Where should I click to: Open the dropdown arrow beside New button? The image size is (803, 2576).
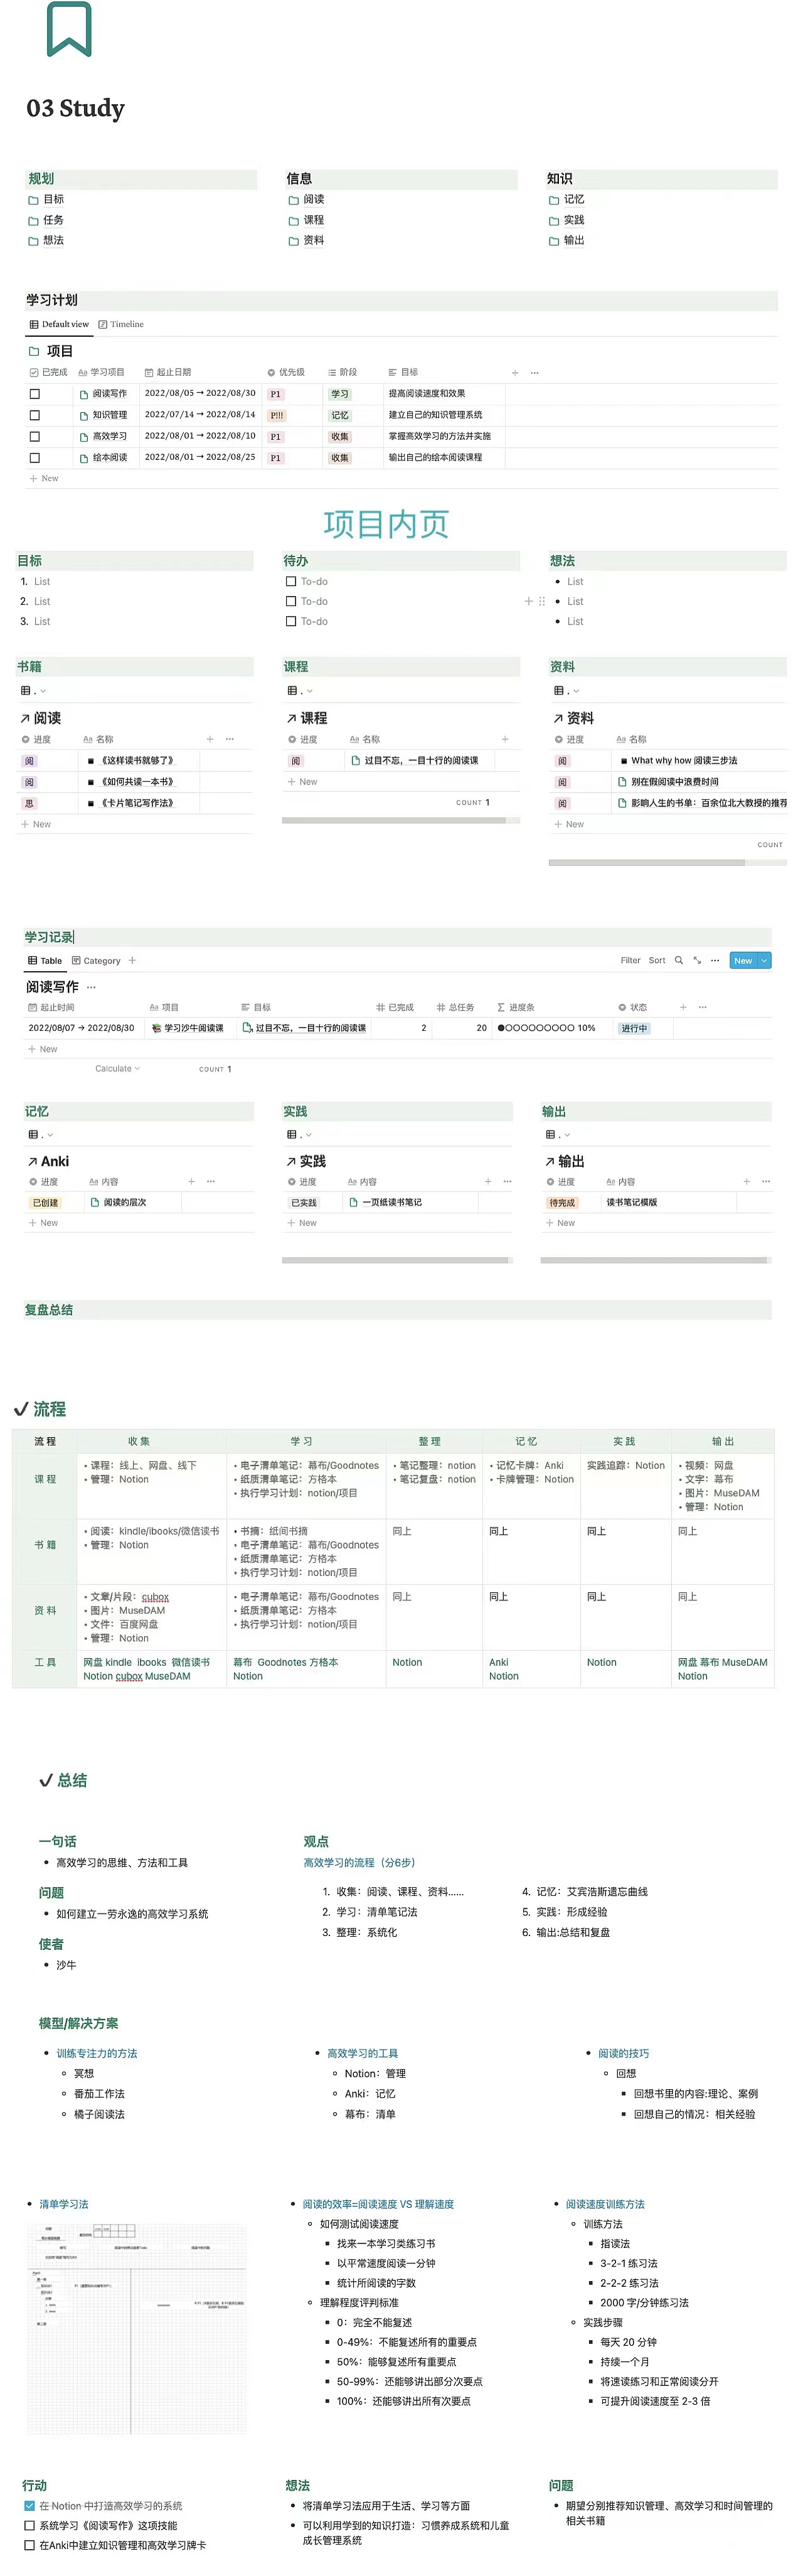click(765, 960)
